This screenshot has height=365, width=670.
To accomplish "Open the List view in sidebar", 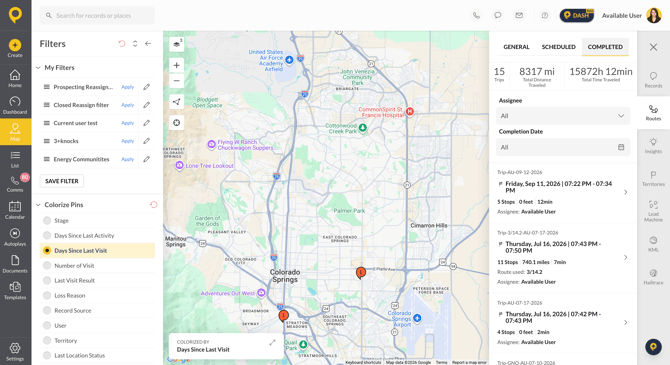I will coord(15,159).
